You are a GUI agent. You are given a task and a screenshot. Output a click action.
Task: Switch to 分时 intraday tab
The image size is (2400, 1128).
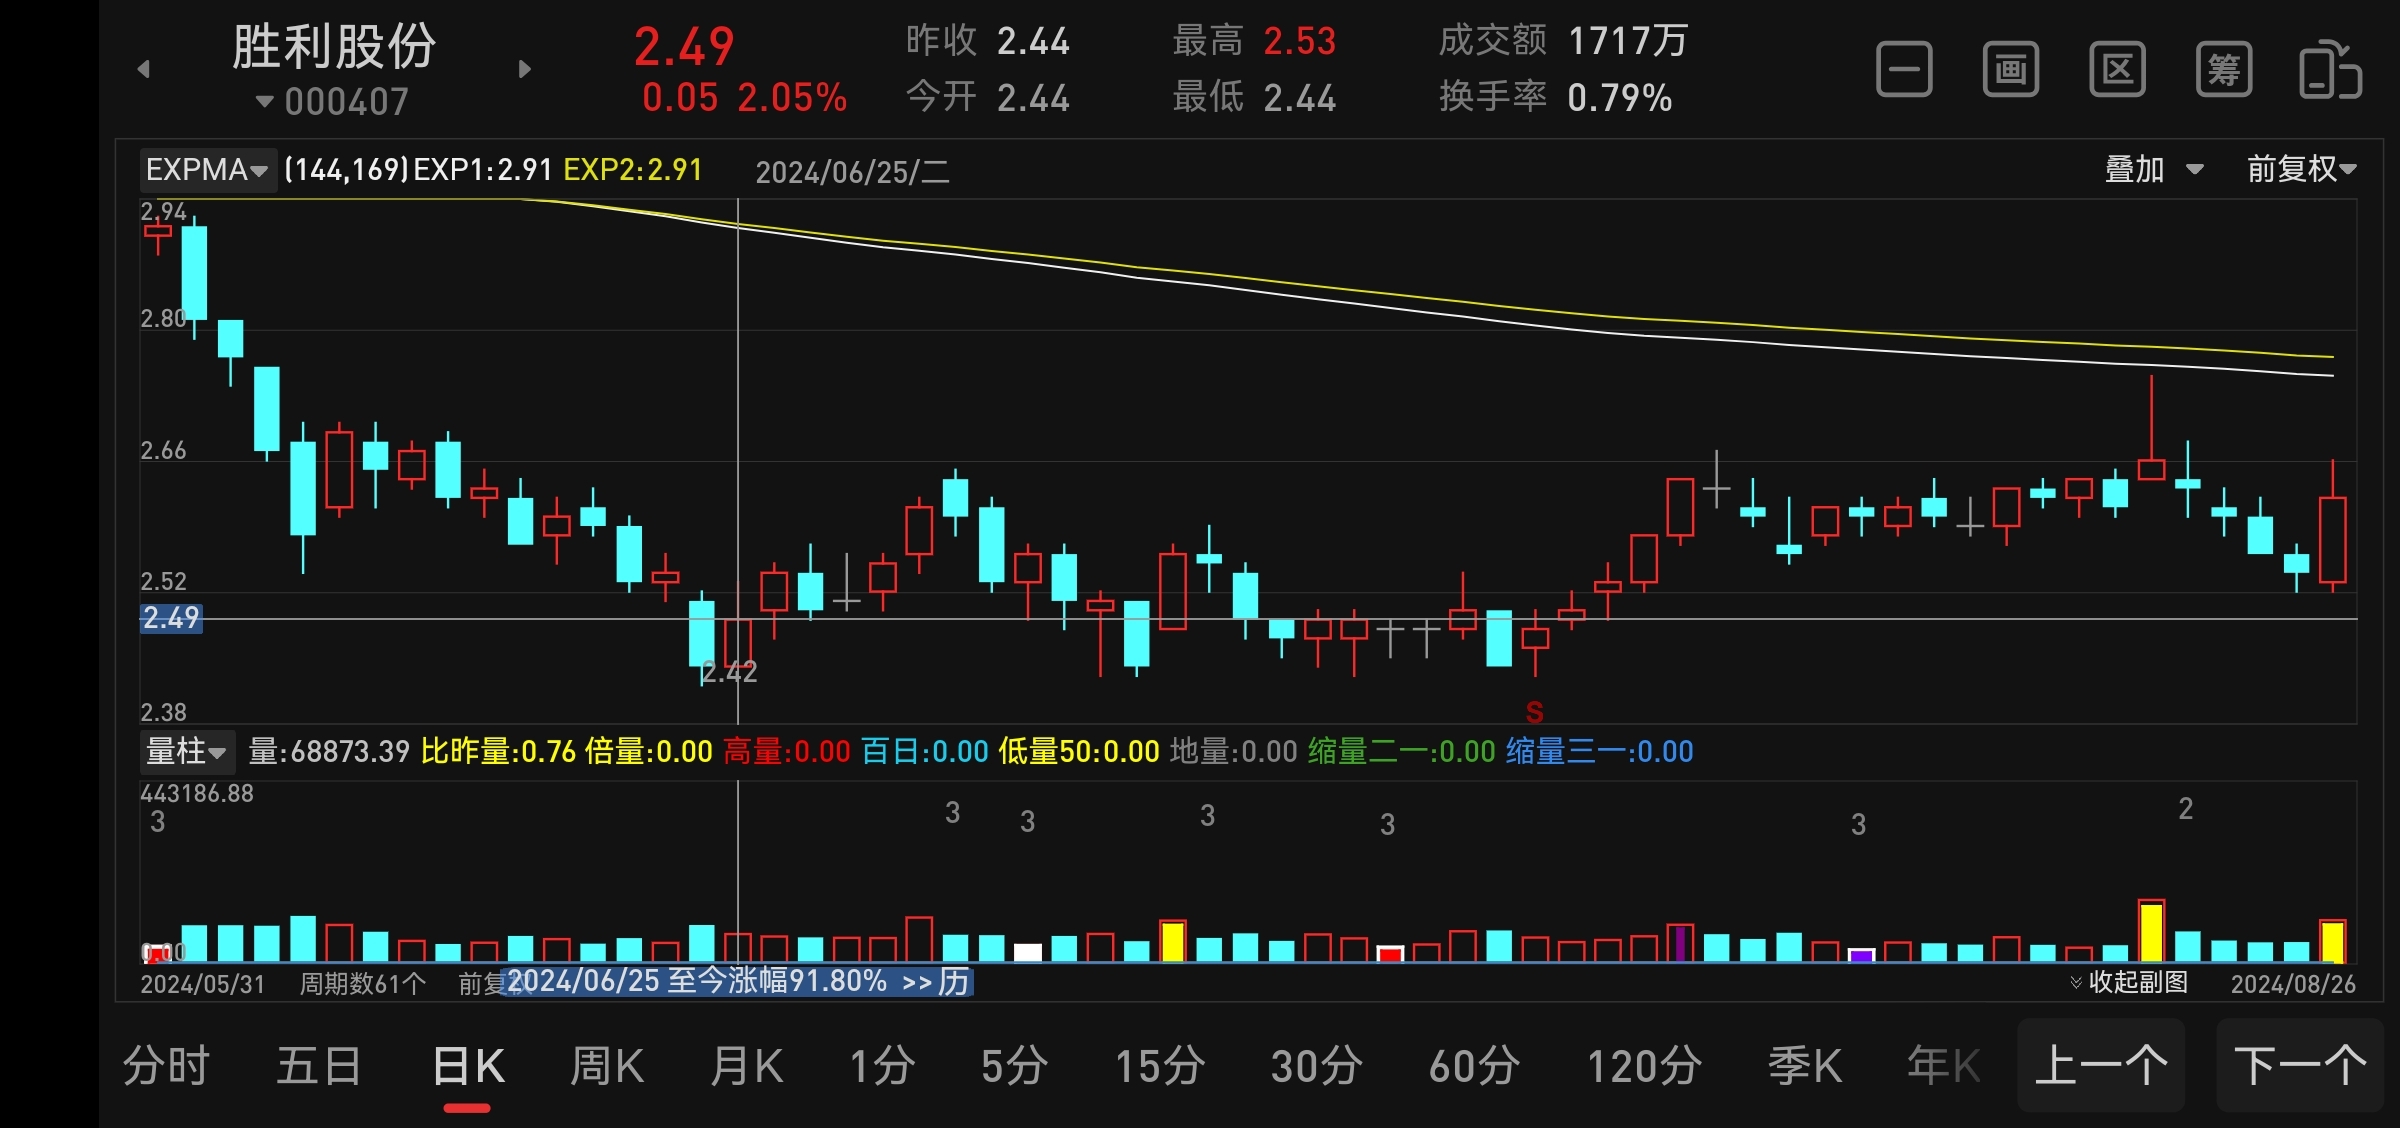point(166,1066)
